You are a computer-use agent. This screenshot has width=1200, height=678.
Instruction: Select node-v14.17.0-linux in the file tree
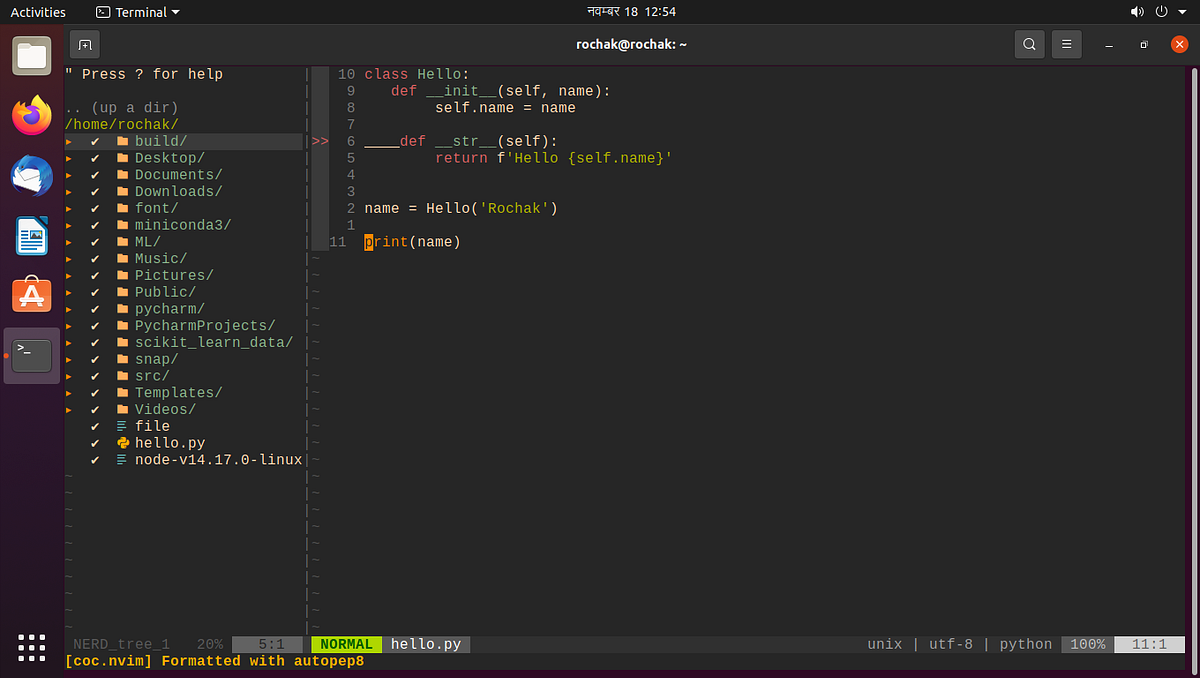[218, 459]
